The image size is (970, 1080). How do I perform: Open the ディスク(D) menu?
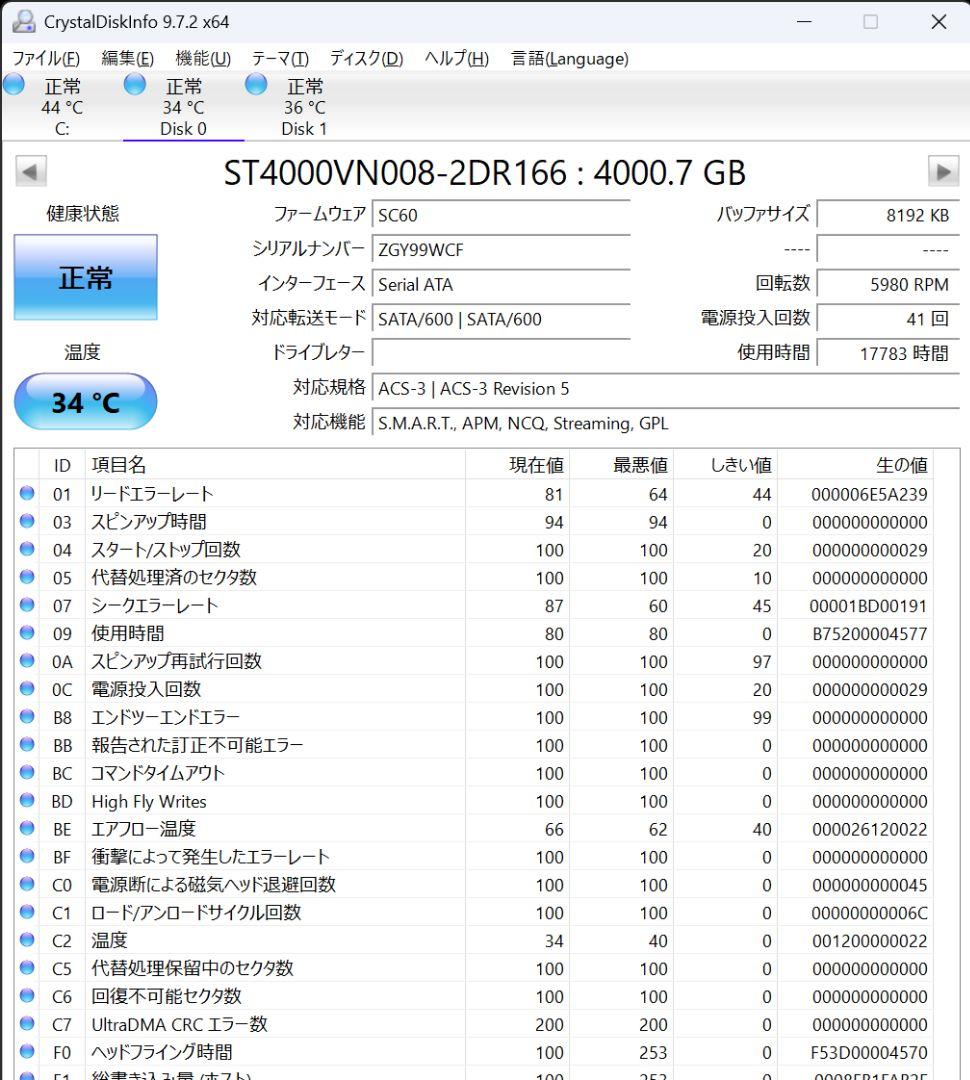click(365, 58)
